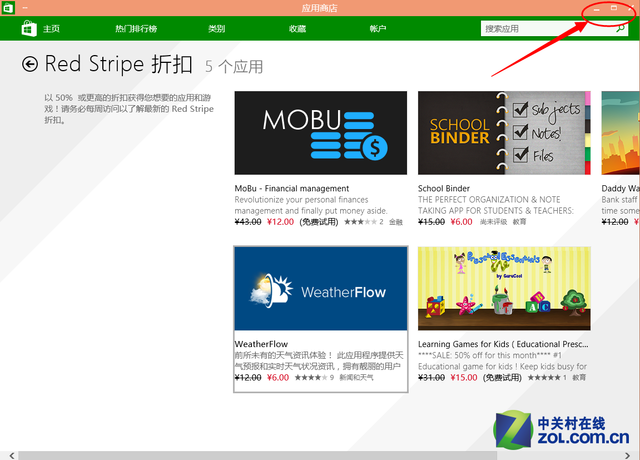Click WeatherFlow 新闻和天气 category label
This screenshot has width=640, height=460.
(x=356, y=378)
